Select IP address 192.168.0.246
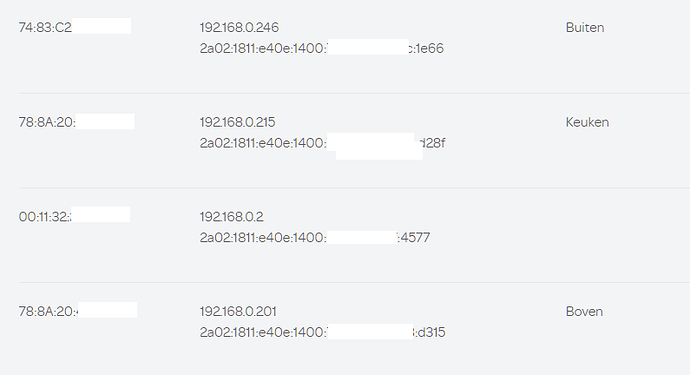Screen dimensions: 690x375 [239, 27]
